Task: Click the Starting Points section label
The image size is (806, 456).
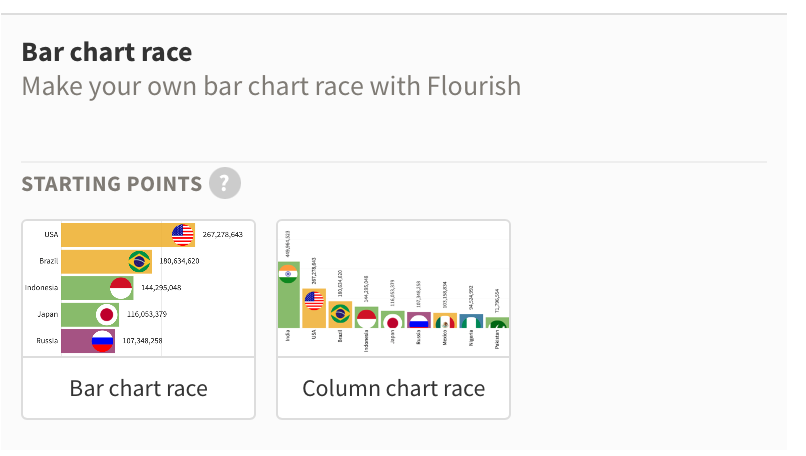Action: click(x=112, y=184)
